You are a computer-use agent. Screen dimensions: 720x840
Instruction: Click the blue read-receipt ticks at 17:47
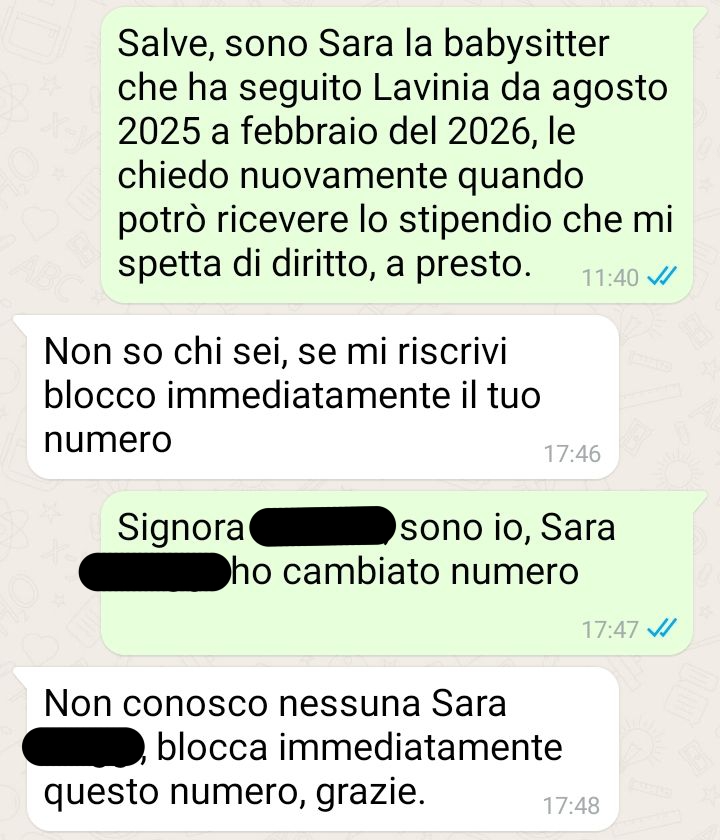[662, 628]
